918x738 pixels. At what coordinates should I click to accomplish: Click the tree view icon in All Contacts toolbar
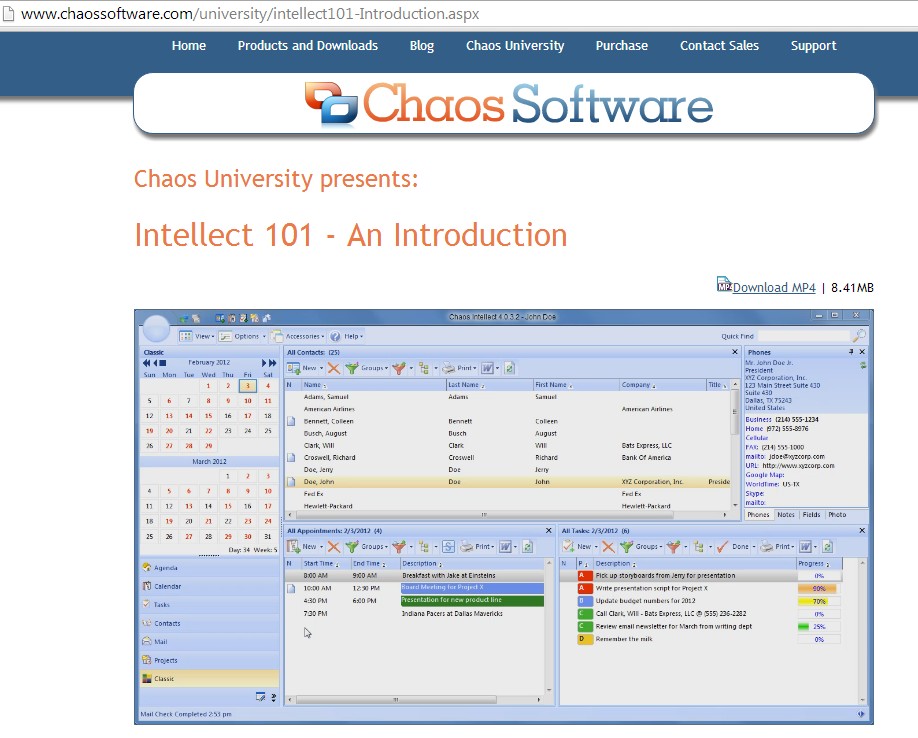point(424,368)
